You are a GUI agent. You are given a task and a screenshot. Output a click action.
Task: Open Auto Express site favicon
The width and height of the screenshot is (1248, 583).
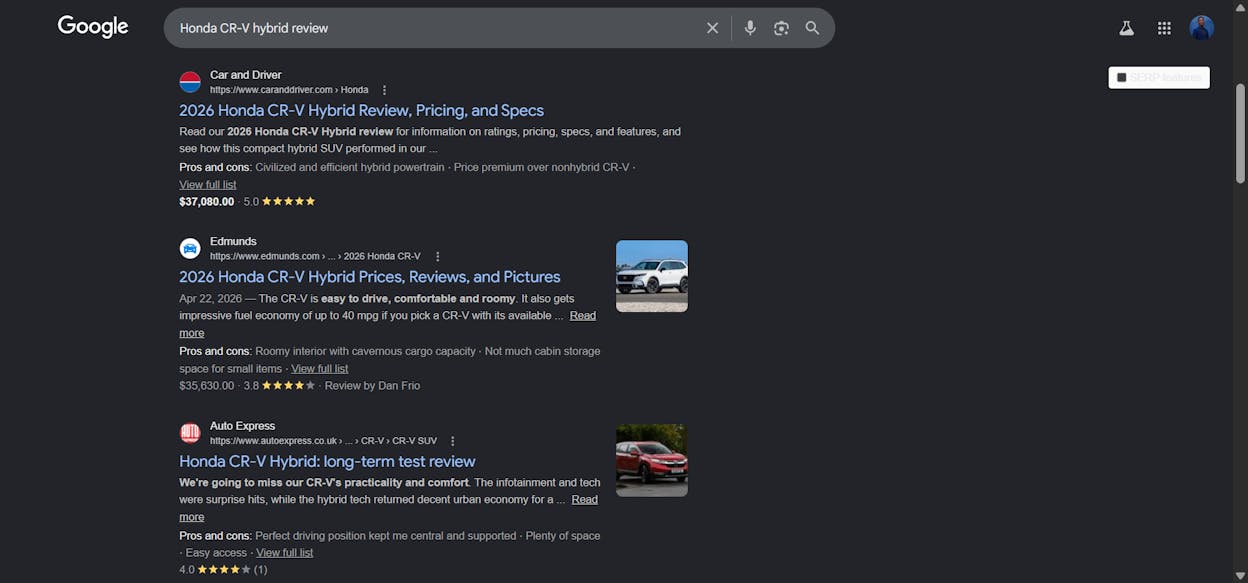coord(190,433)
